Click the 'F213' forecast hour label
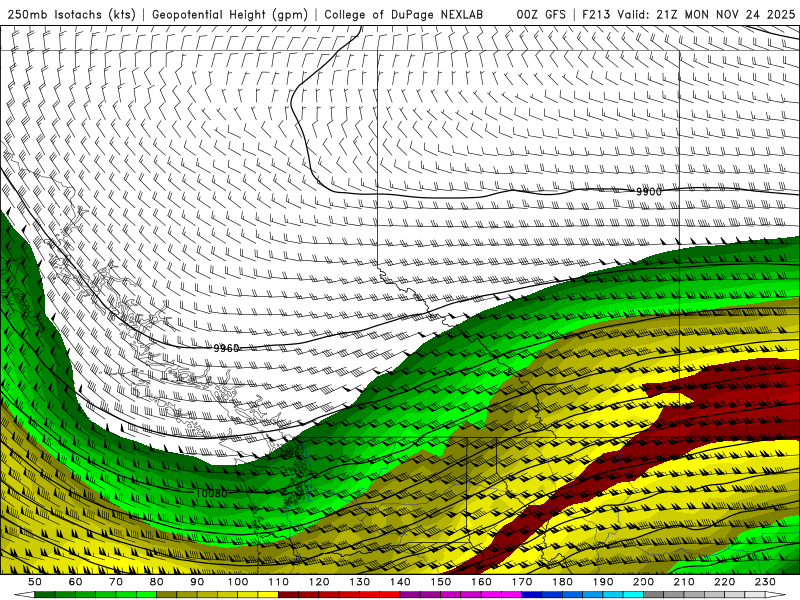The image size is (800, 600). (596, 14)
